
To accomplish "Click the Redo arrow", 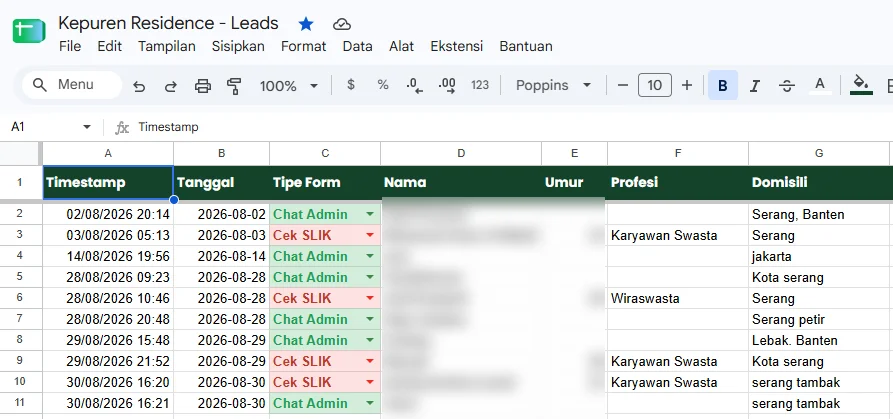I will point(170,86).
